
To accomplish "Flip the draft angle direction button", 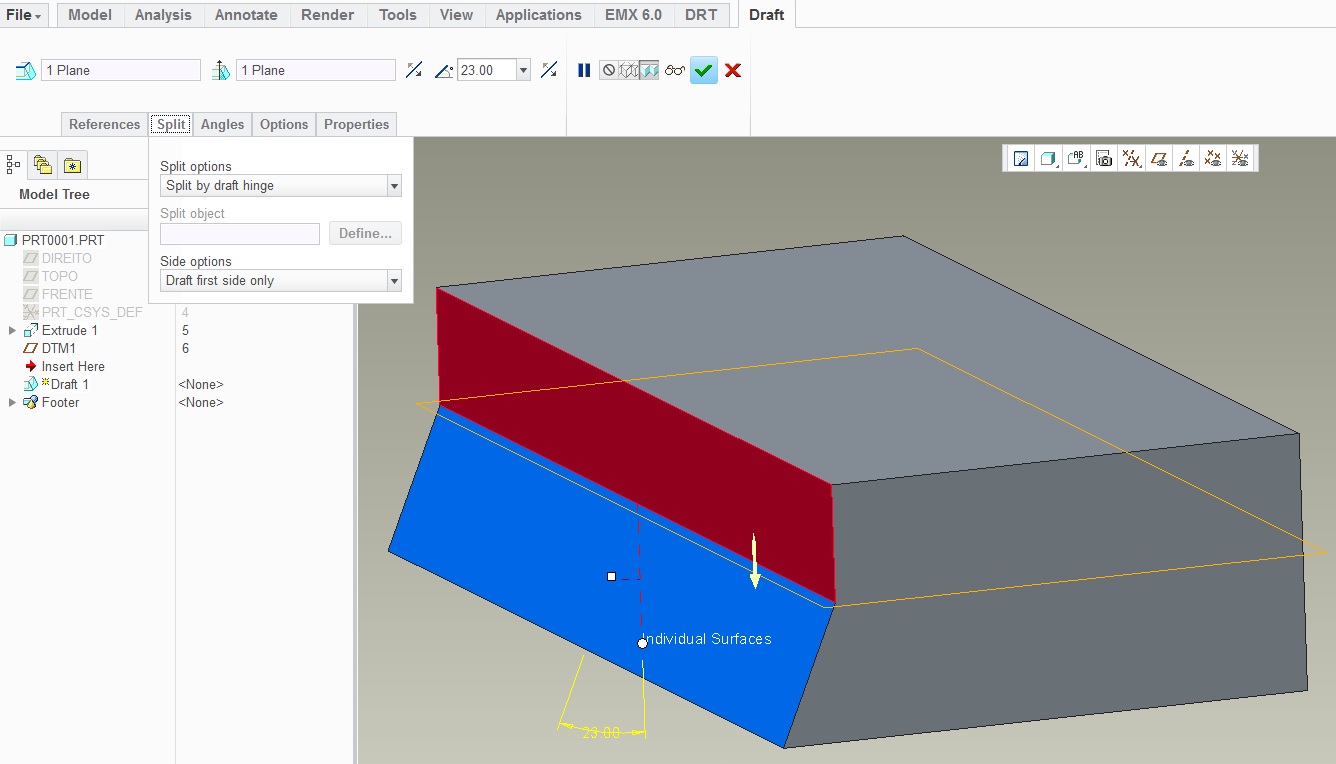I will [x=549, y=70].
